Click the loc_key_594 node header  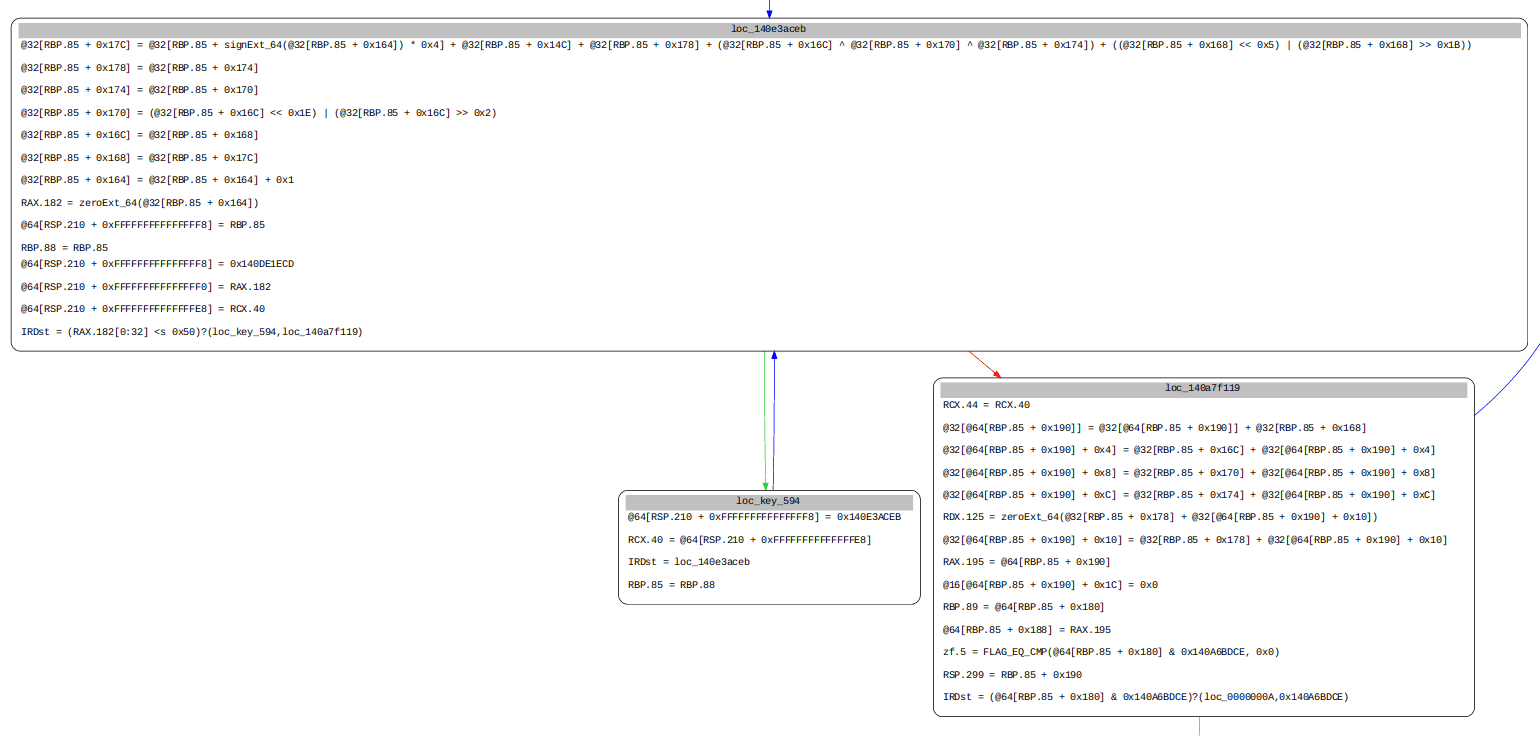click(768, 501)
